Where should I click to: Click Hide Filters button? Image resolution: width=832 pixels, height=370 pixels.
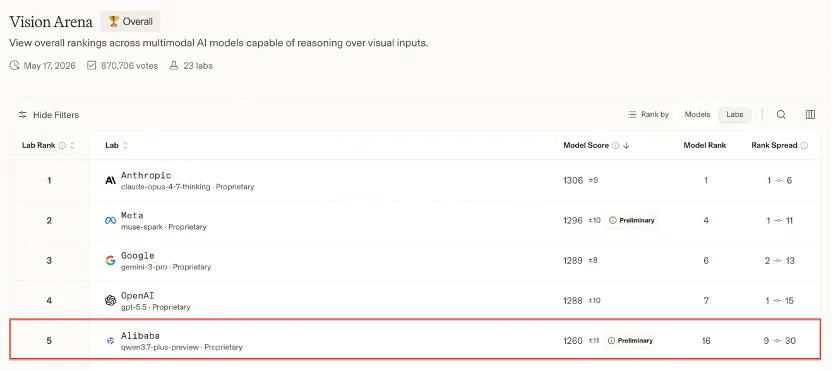(x=48, y=115)
